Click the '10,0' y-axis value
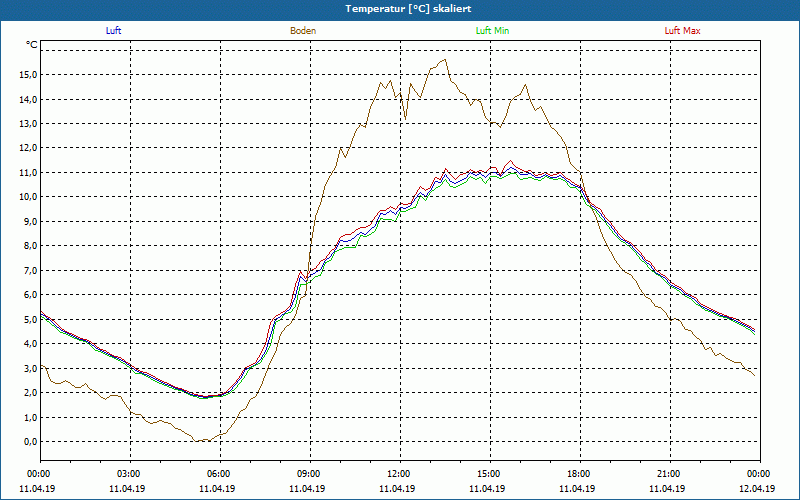 point(28,197)
